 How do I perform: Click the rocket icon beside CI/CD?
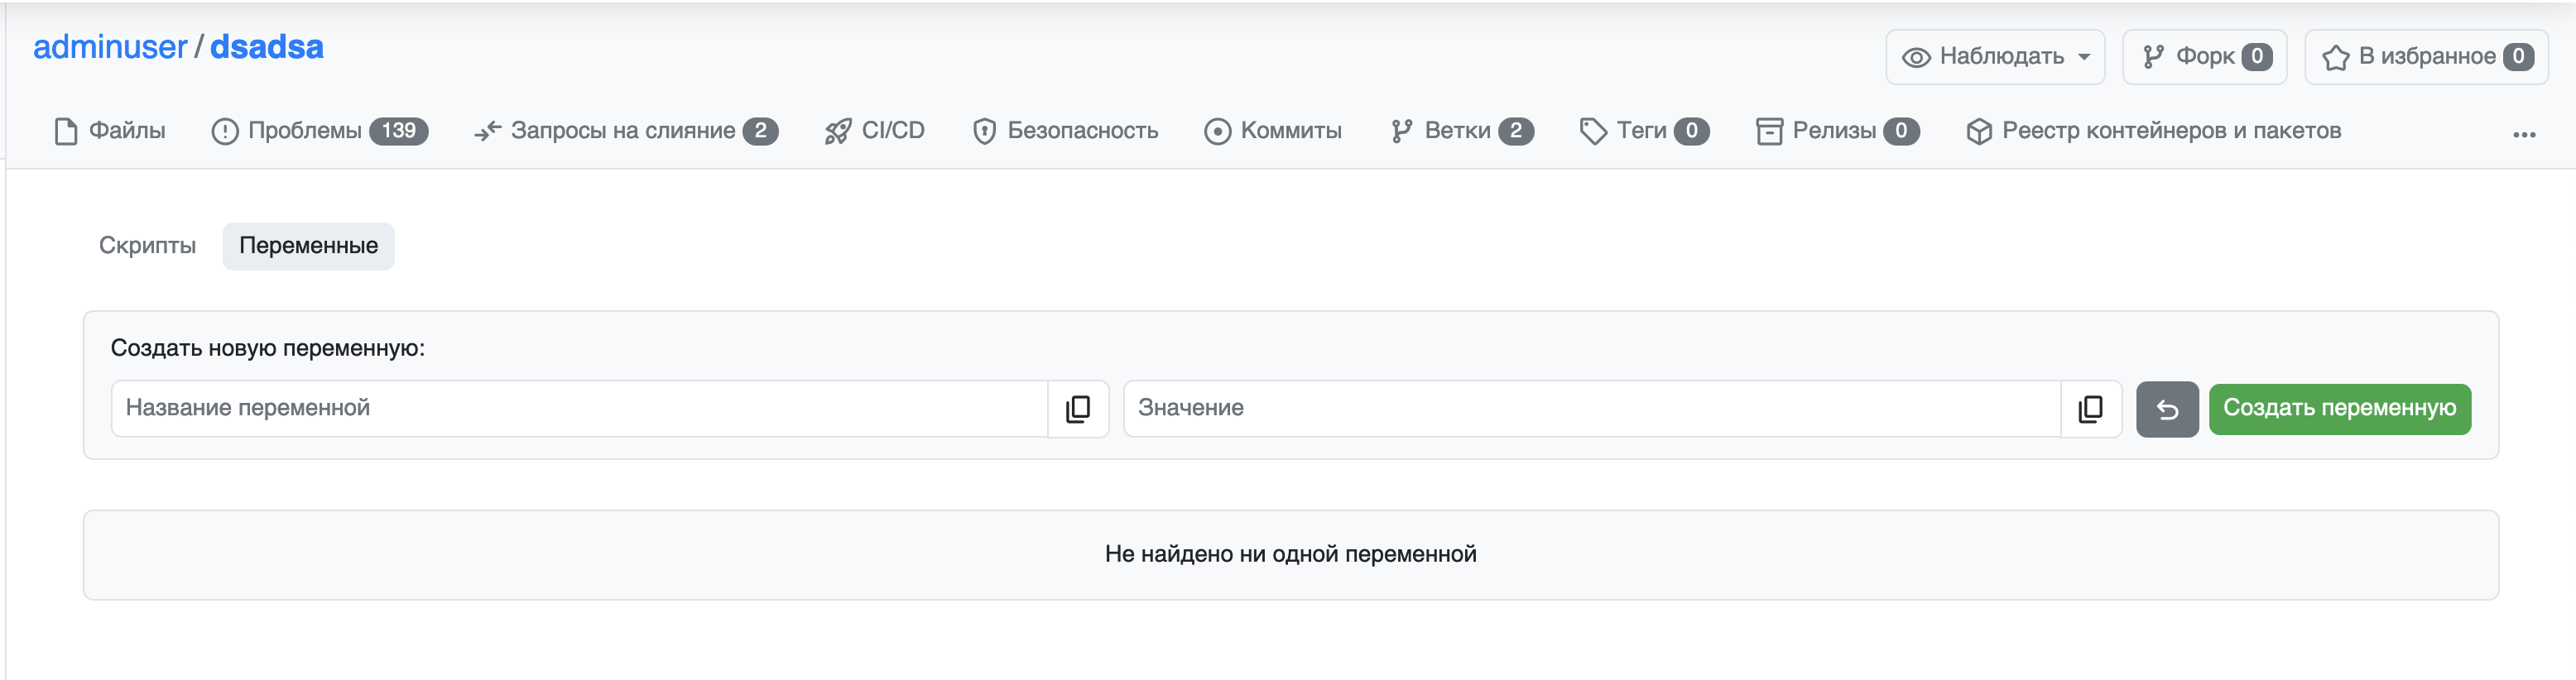click(838, 131)
